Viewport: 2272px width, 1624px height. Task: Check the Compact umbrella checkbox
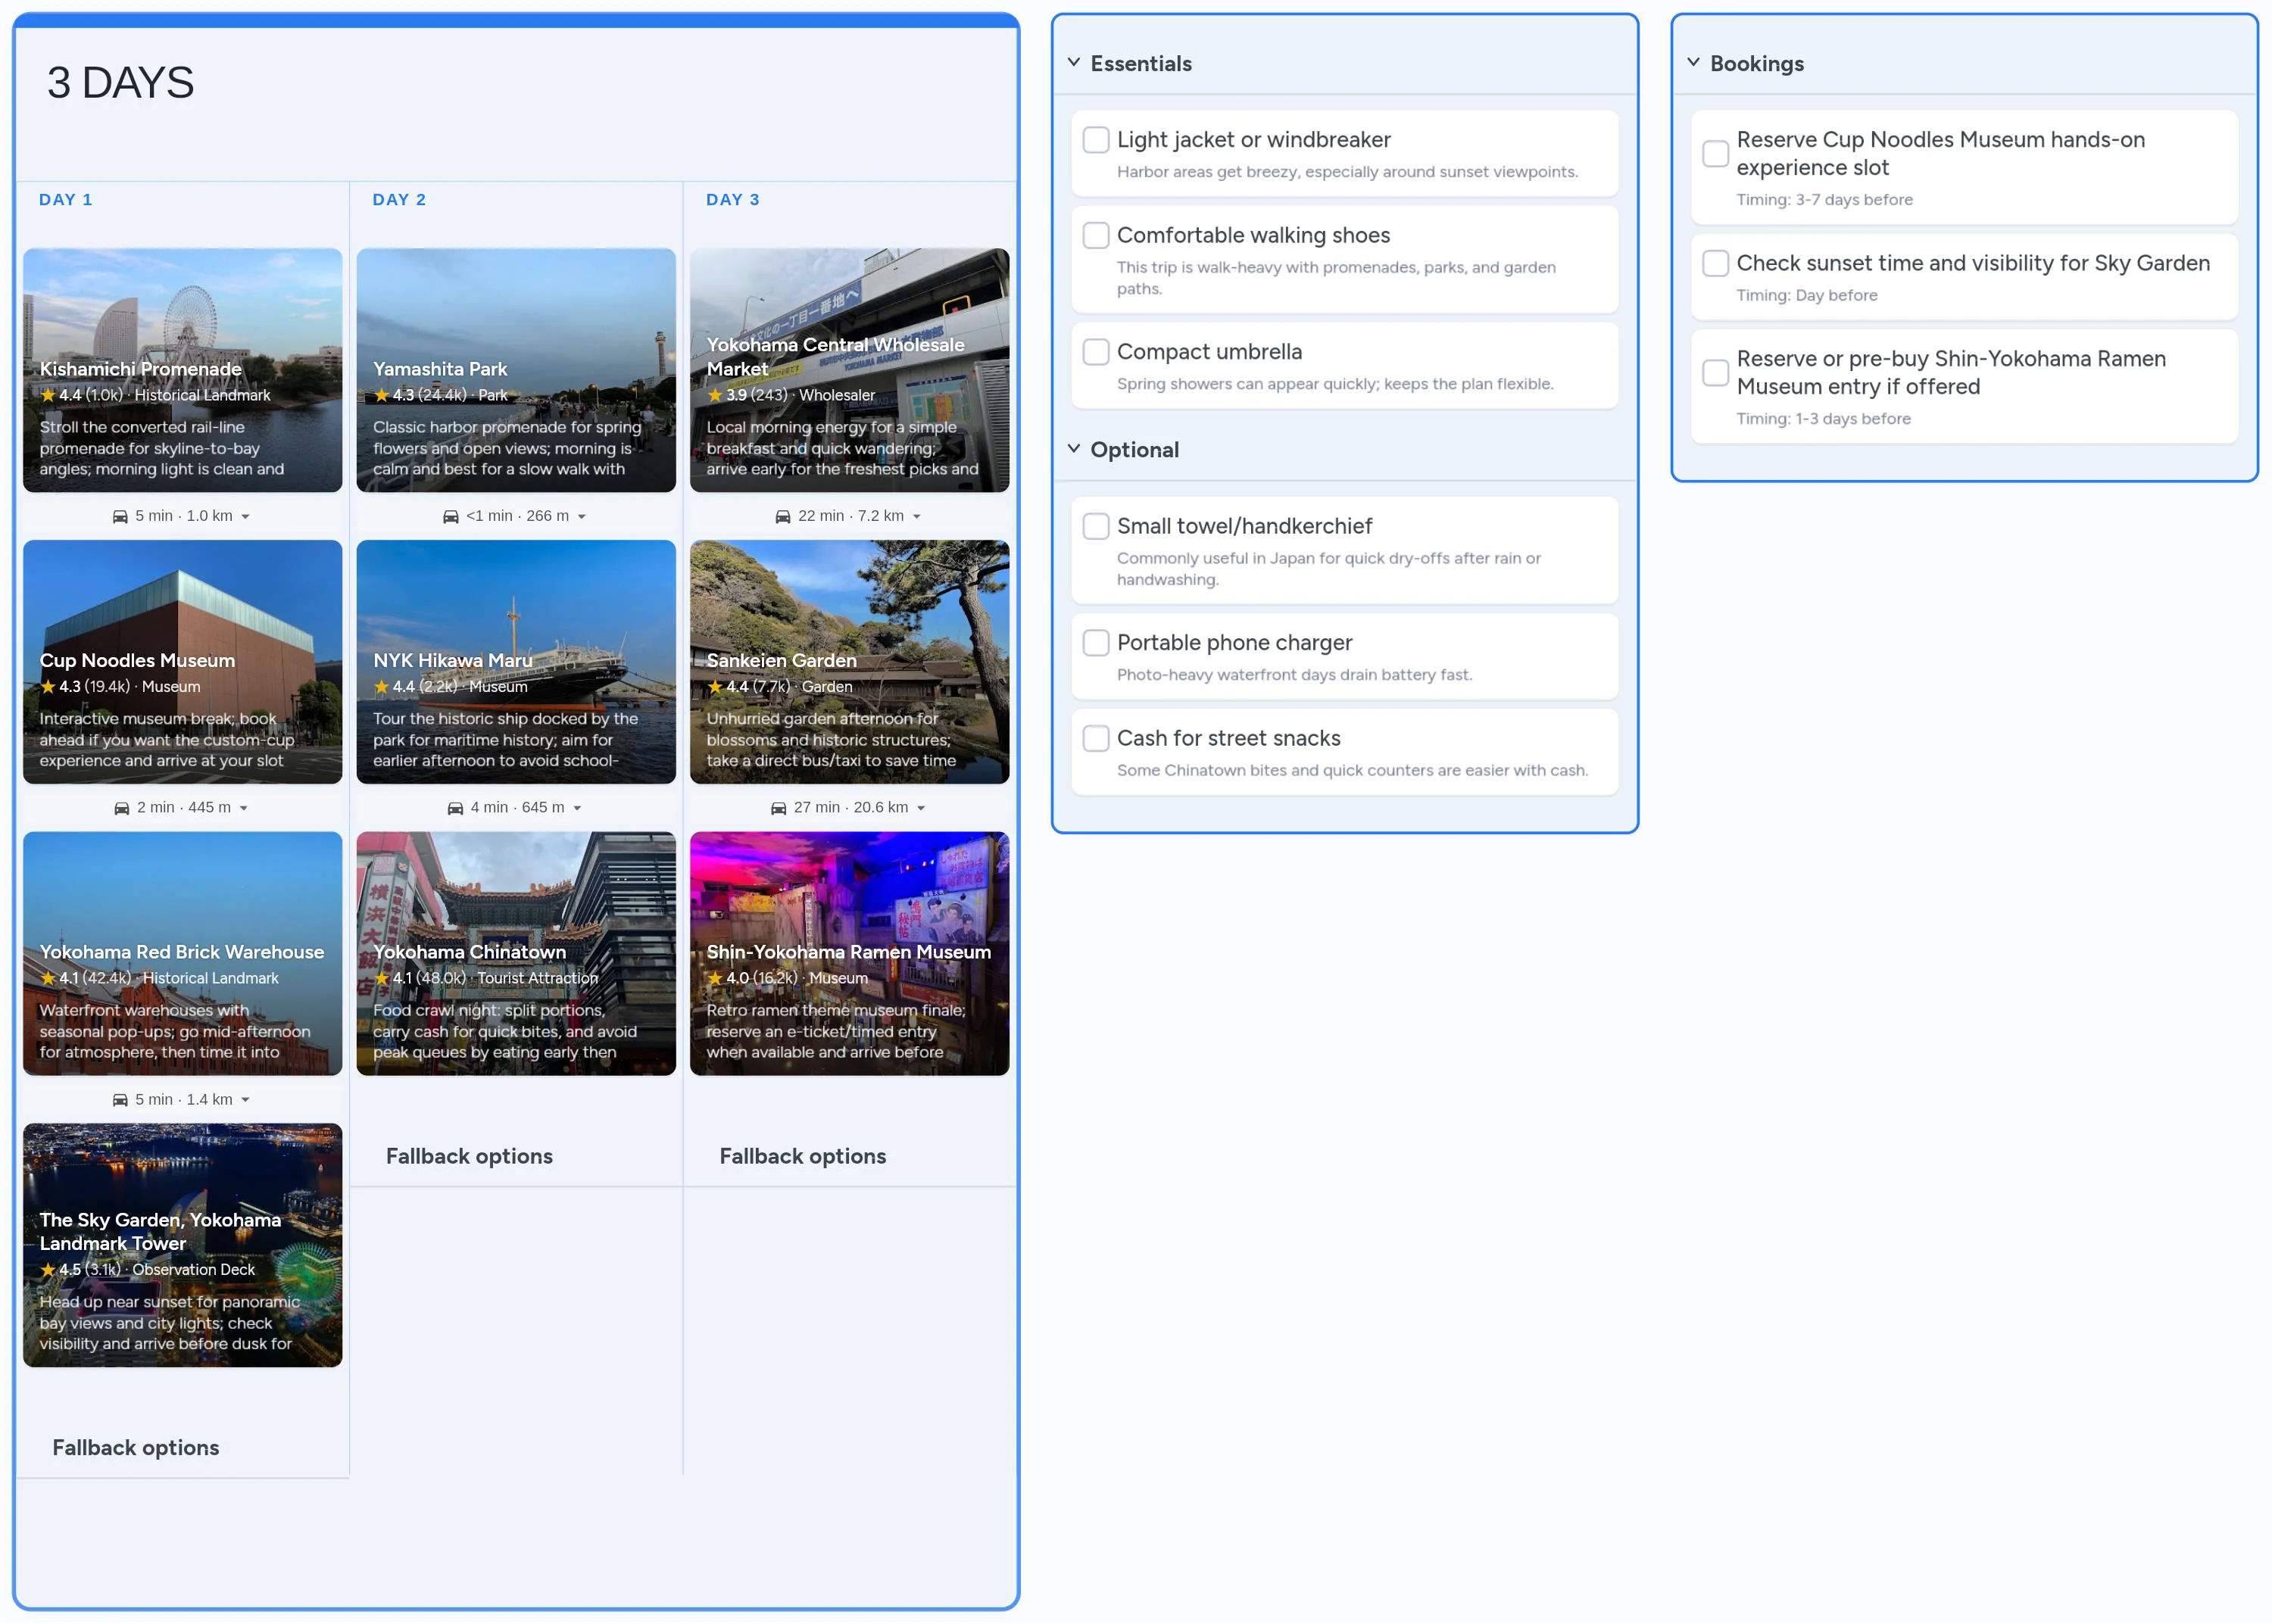(x=1096, y=352)
